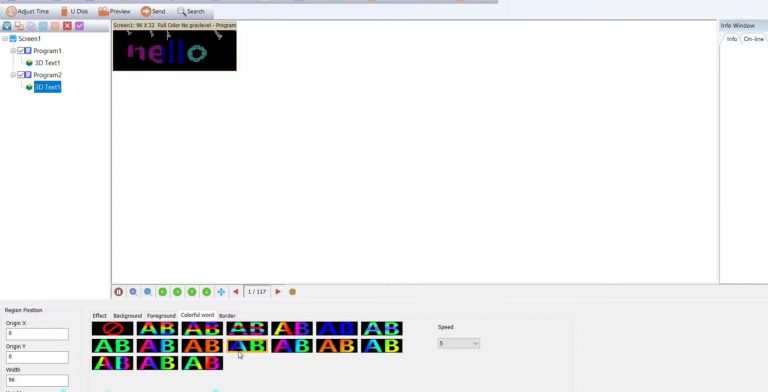Go to previous frame with the red left arrow
This screenshot has height=392, width=768.
tap(236, 292)
